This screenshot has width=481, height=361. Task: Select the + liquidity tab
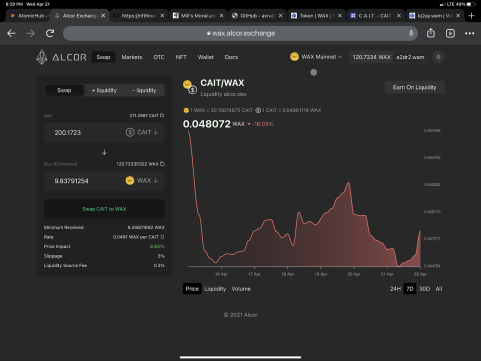point(104,90)
